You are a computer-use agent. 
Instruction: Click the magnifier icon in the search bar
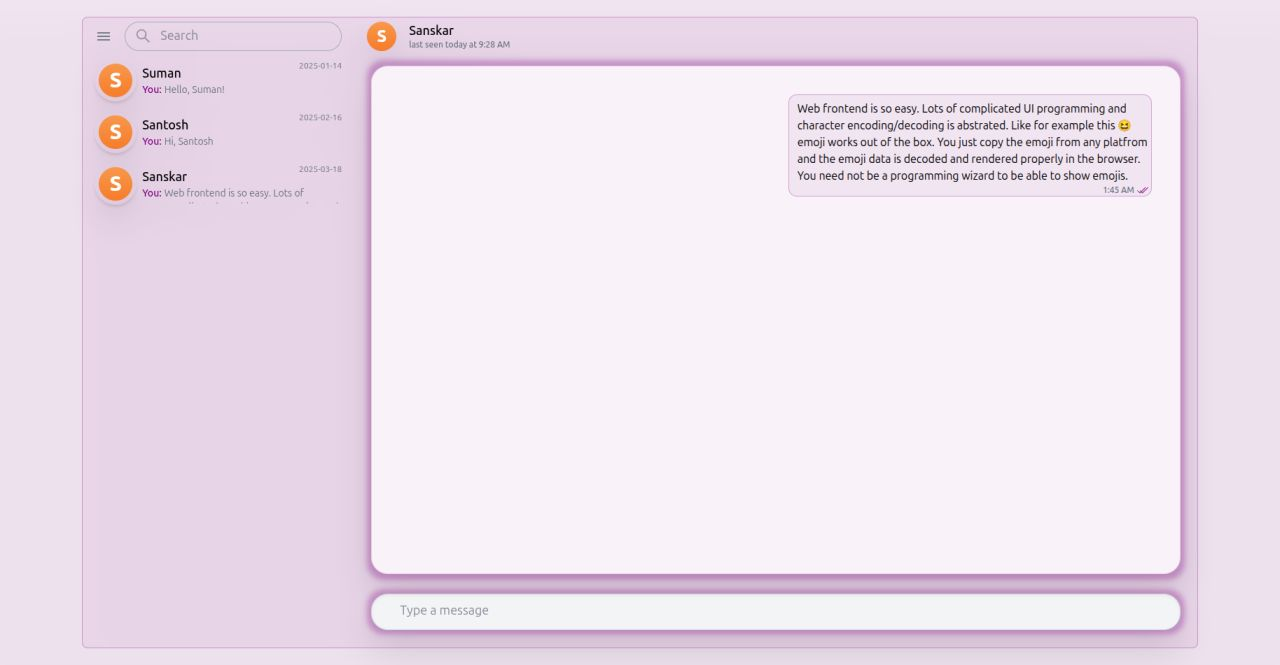tap(143, 35)
